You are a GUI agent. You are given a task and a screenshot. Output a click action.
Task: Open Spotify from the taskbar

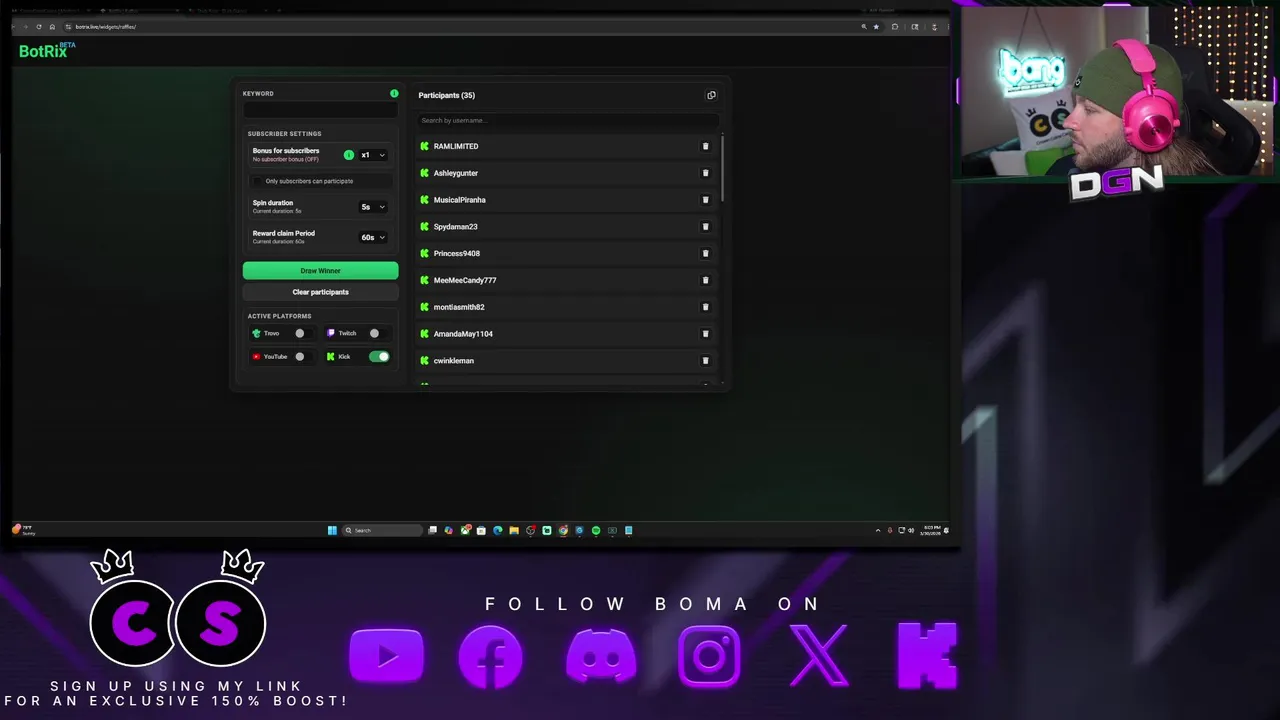click(596, 530)
